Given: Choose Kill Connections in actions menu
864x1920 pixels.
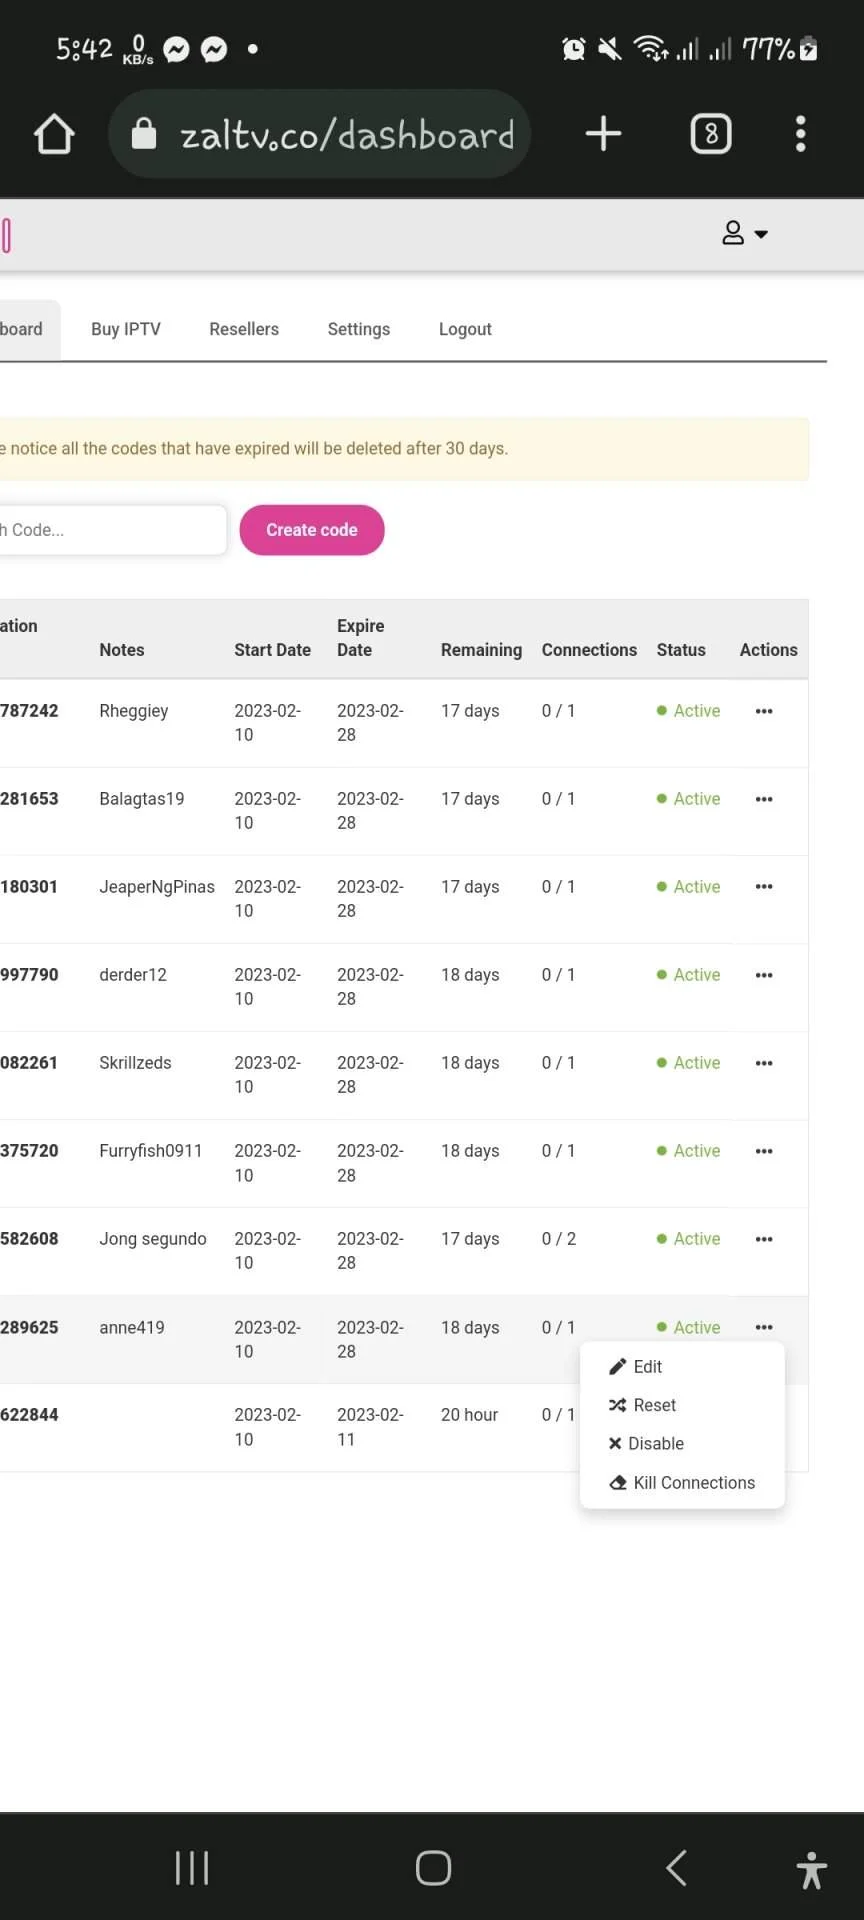Looking at the screenshot, I should 682,1483.
